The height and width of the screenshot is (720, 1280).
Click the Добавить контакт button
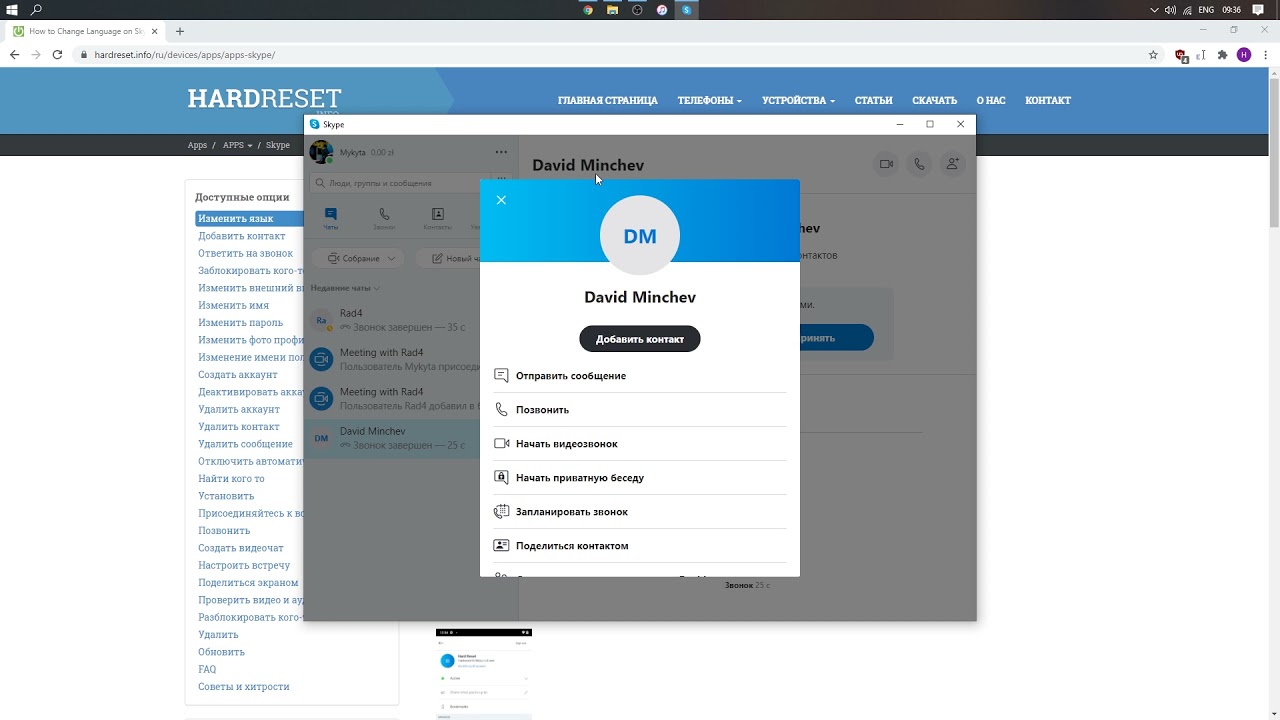[x=640, y=339]
